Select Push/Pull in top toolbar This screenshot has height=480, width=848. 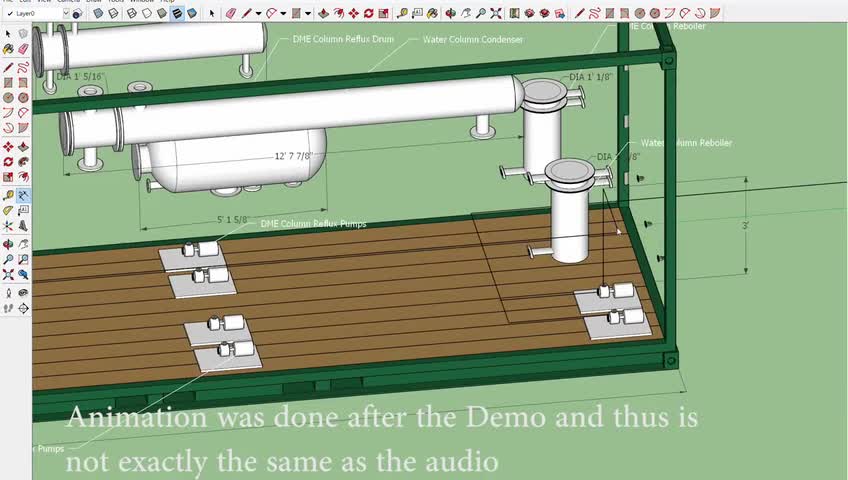point(323,14)
